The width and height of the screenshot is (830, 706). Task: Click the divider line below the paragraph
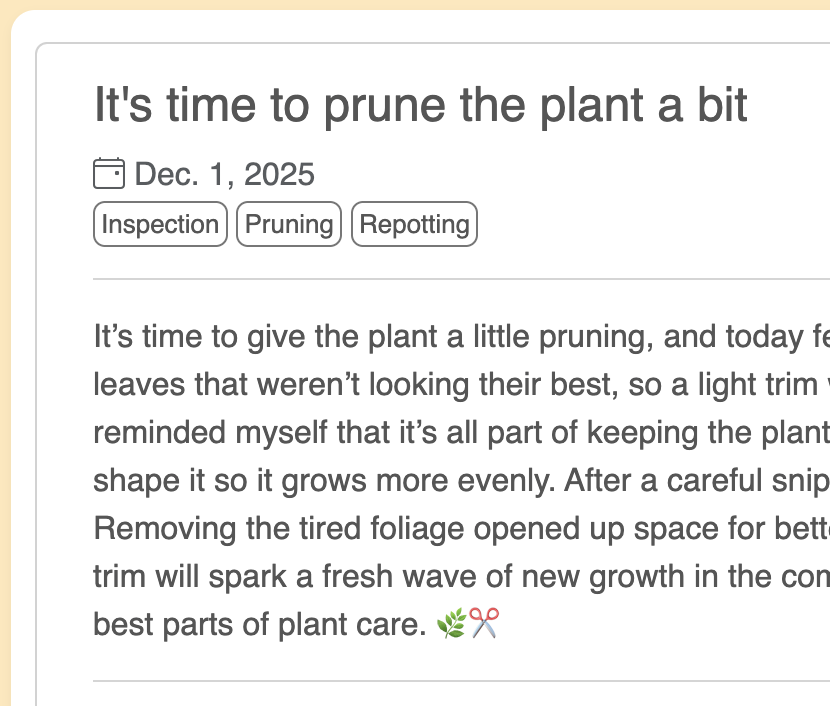pos(460,681)
